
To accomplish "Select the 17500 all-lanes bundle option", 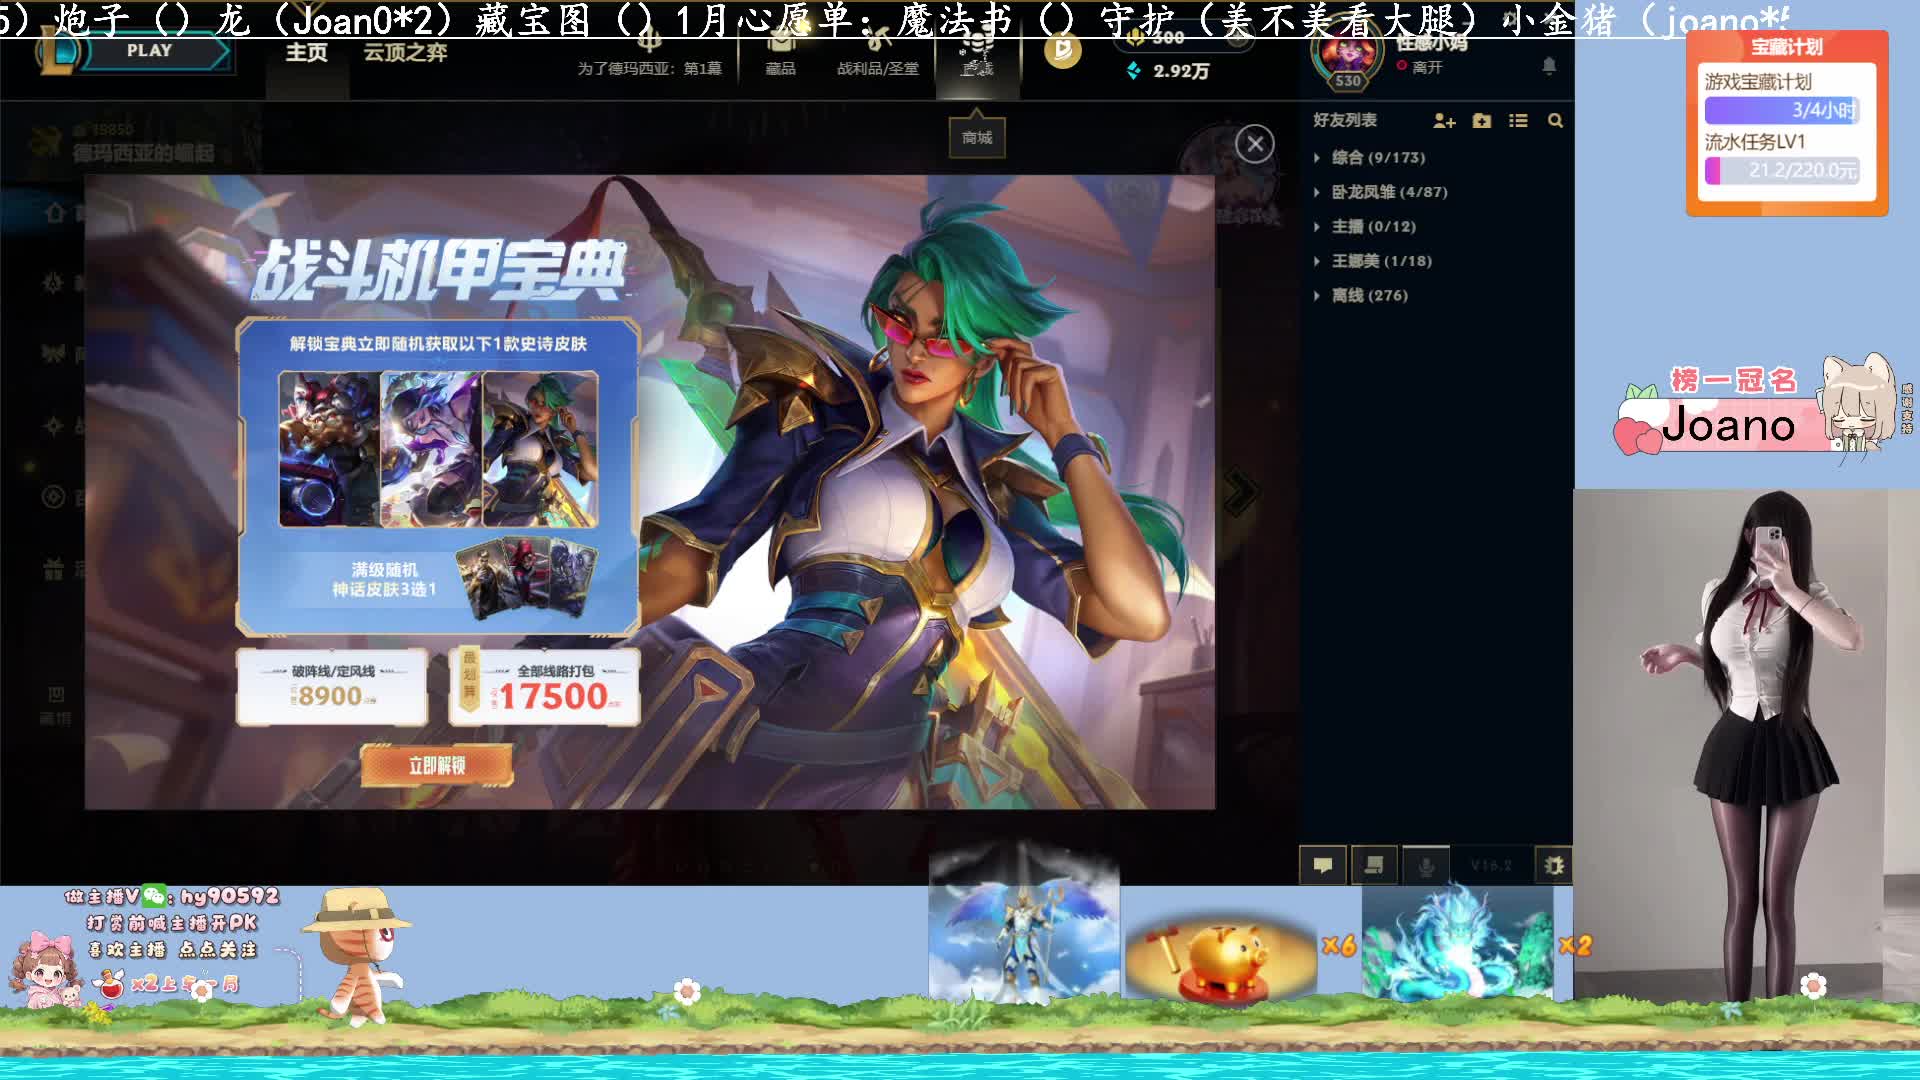I will pyautogui.click(x=545, y=687).
